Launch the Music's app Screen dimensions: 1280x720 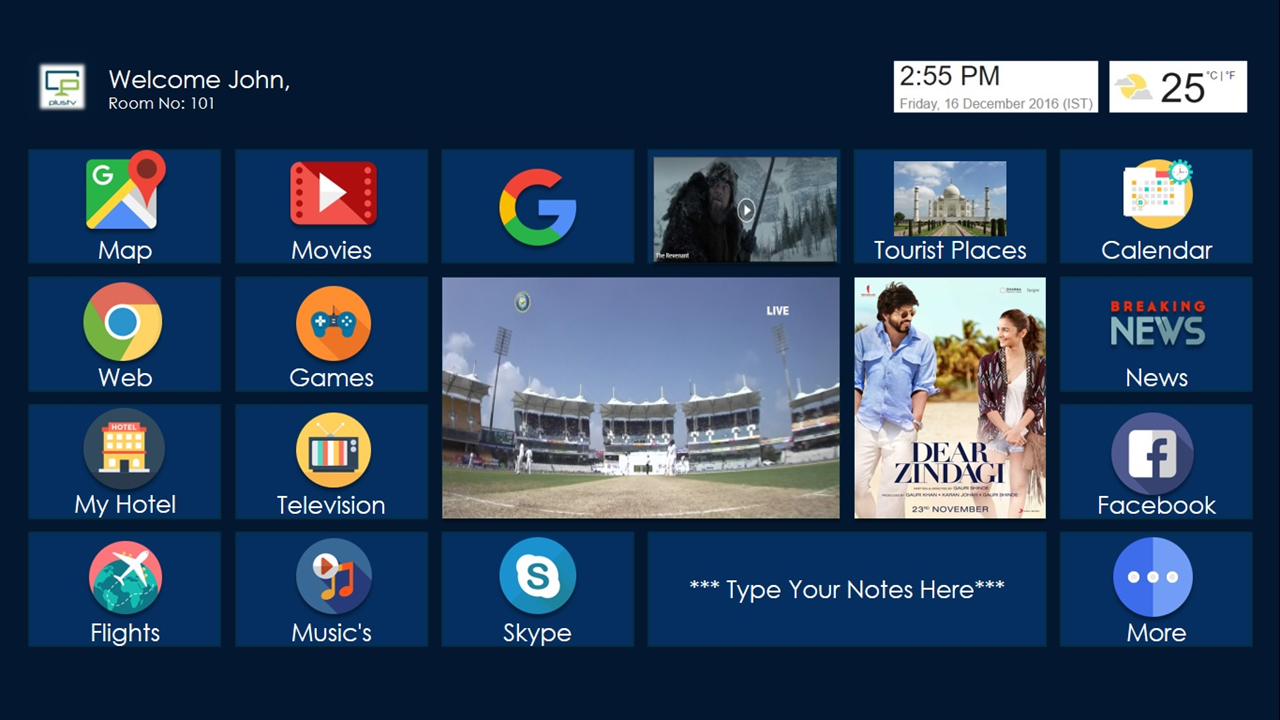[331, 589]
